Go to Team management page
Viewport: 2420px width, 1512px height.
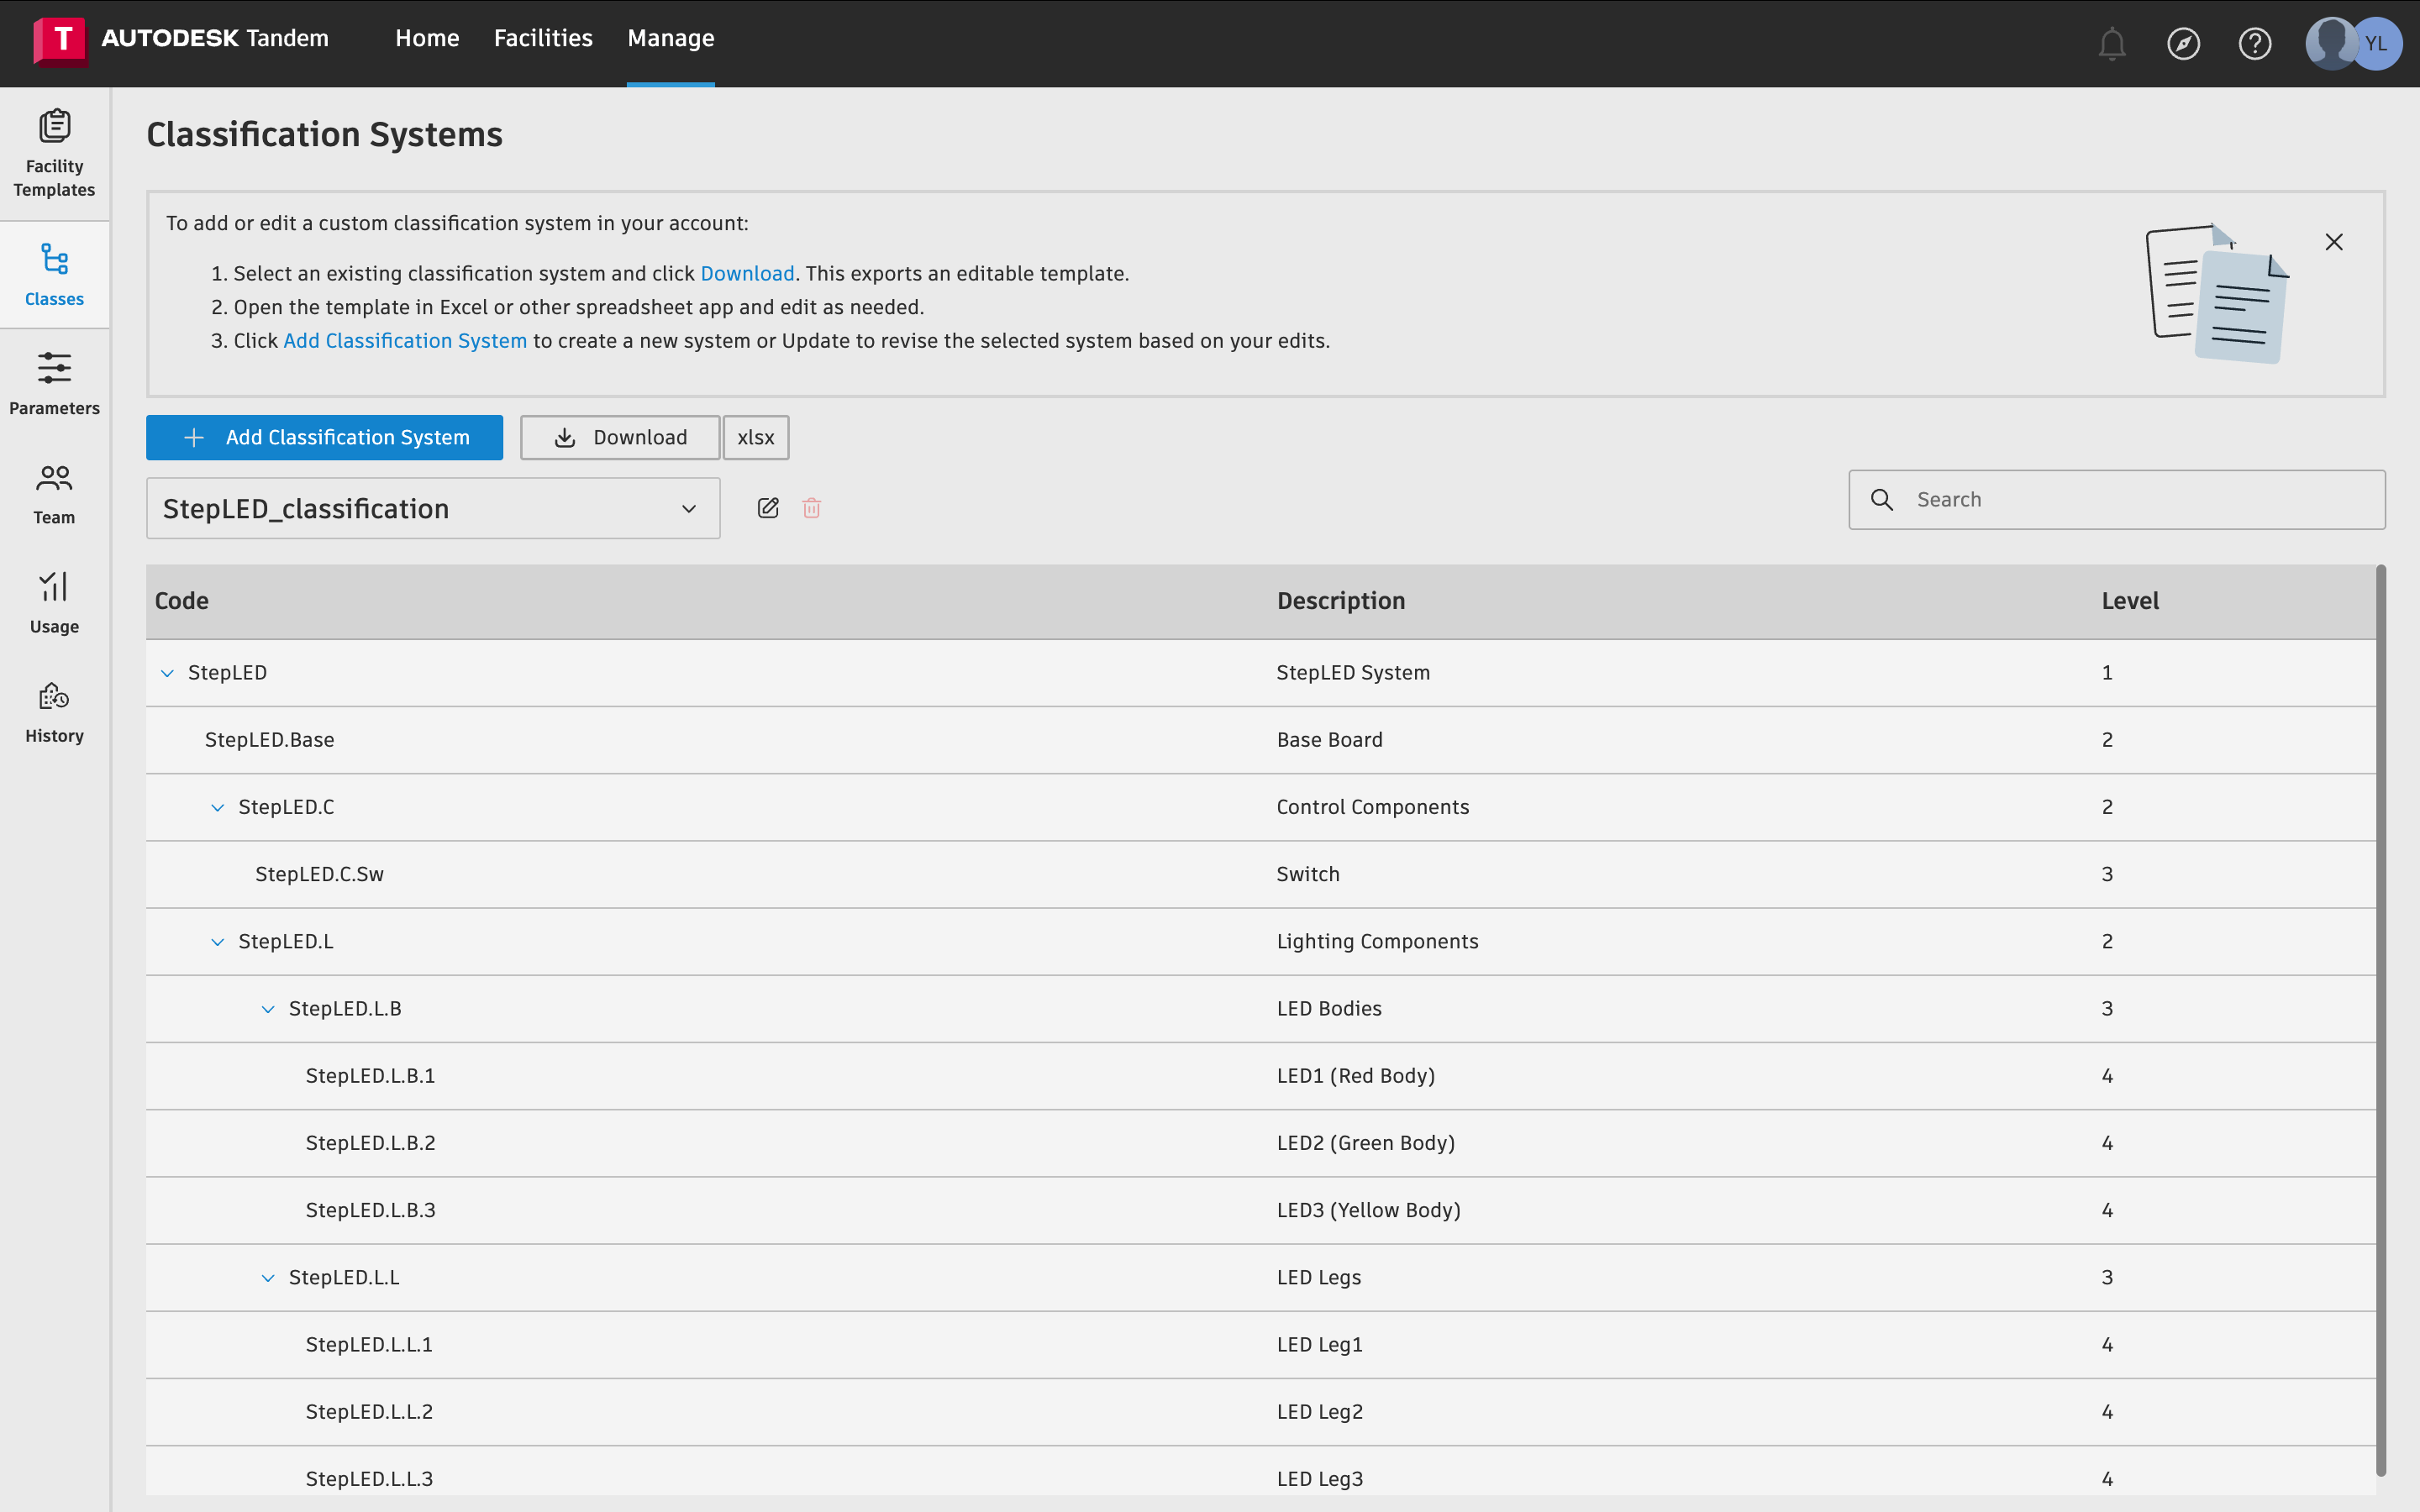click(x=54, y=492)
